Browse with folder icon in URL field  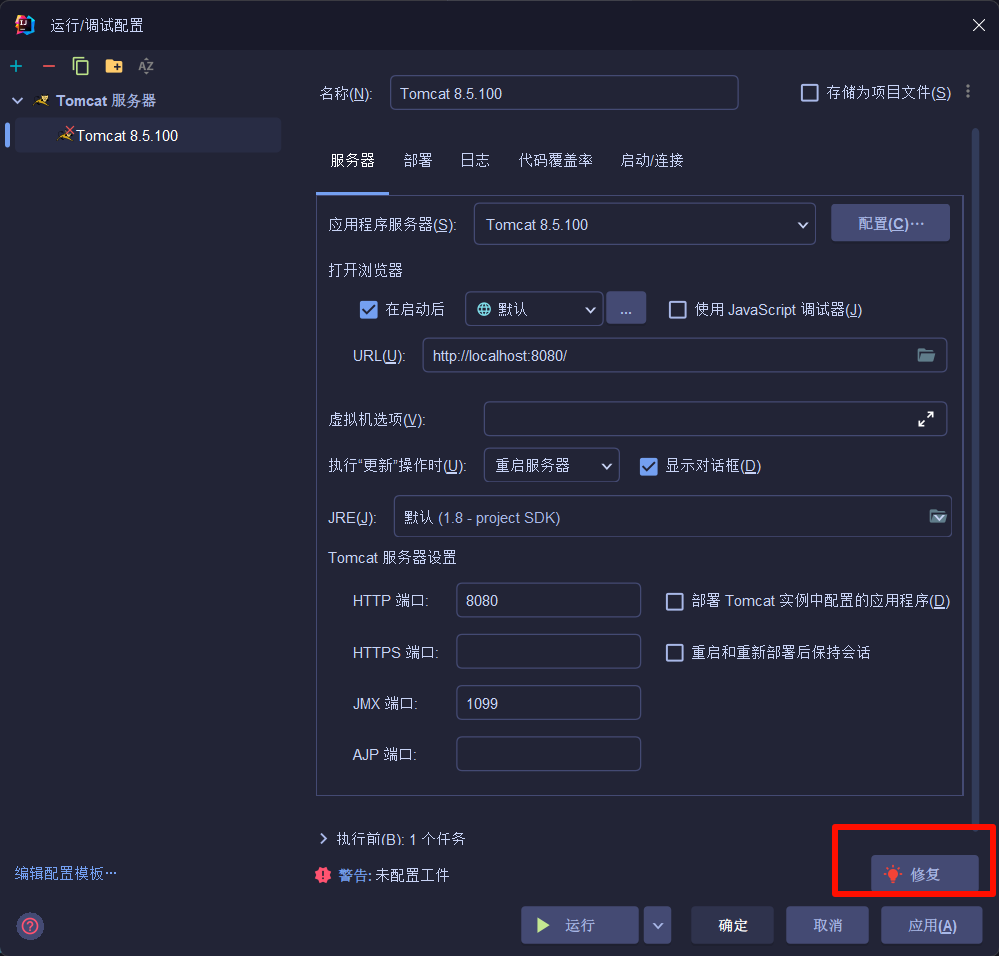(x=926, y=355)
